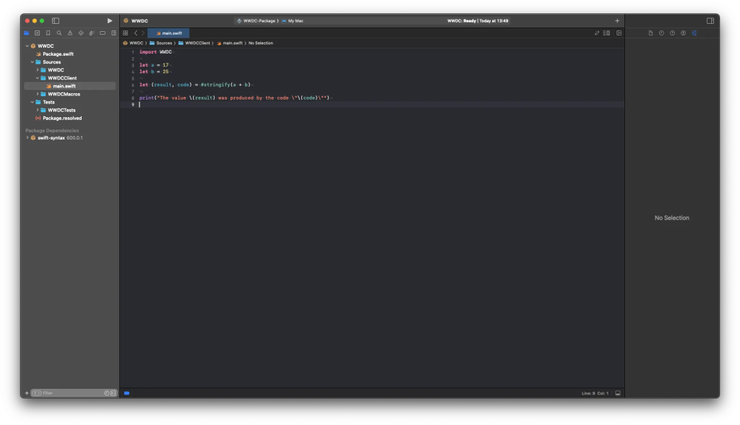This screenshot has width=740, height=425.
Task: Show the File inspector icon
Action: coord(650,33)
